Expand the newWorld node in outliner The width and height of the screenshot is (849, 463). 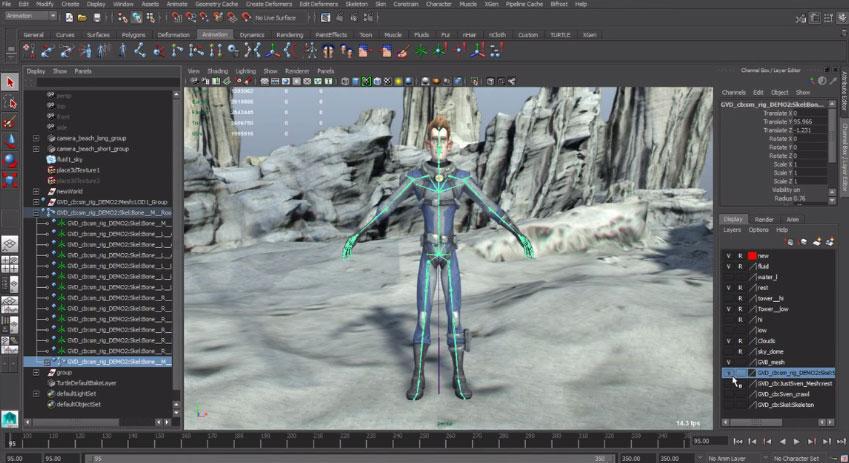click(36, 190)
